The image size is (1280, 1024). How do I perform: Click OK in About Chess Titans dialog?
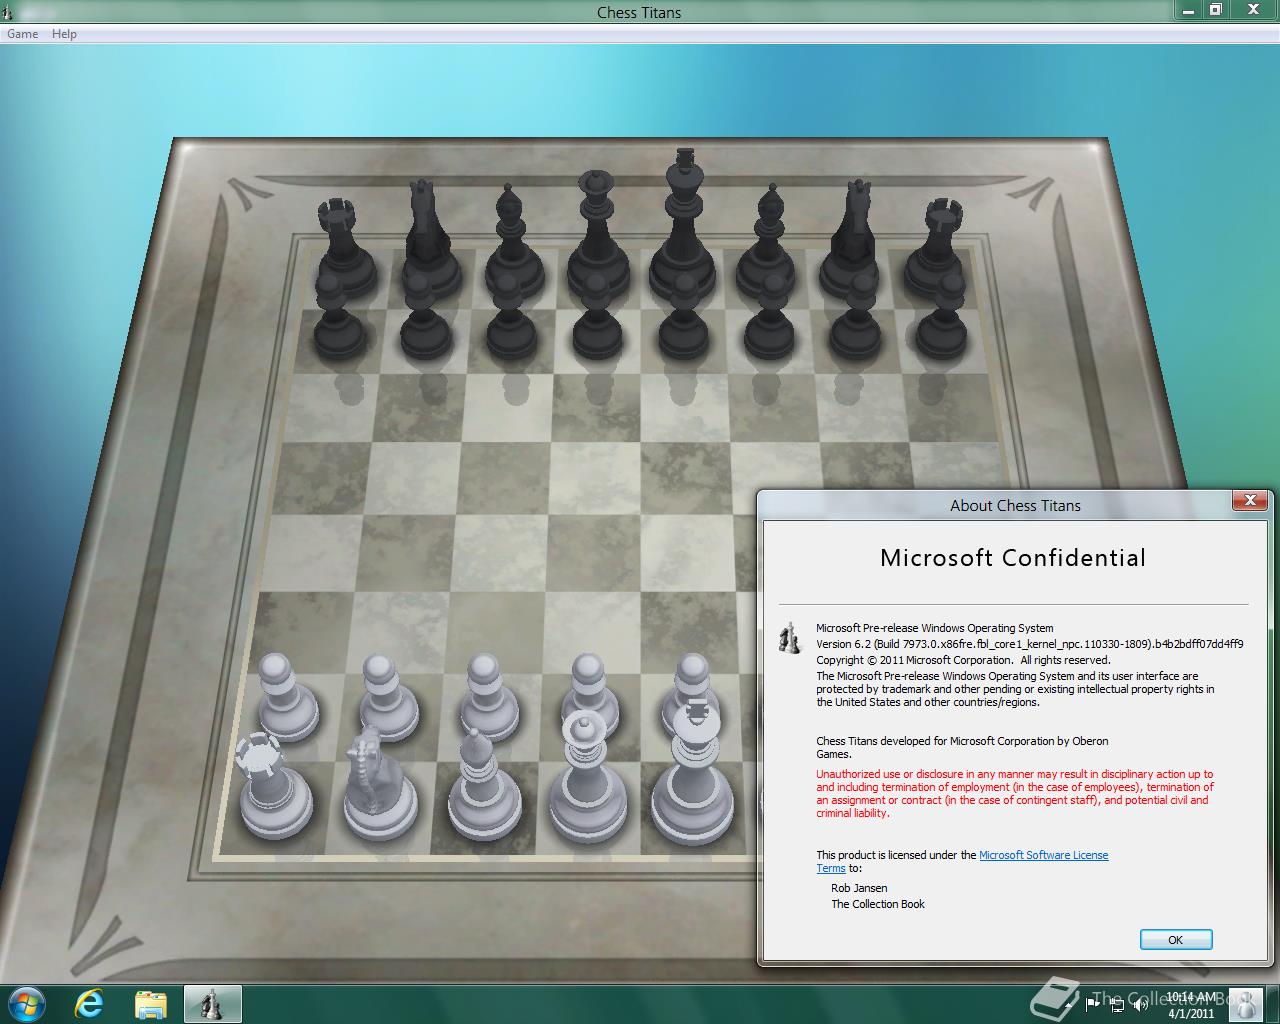click(1176, 939)
